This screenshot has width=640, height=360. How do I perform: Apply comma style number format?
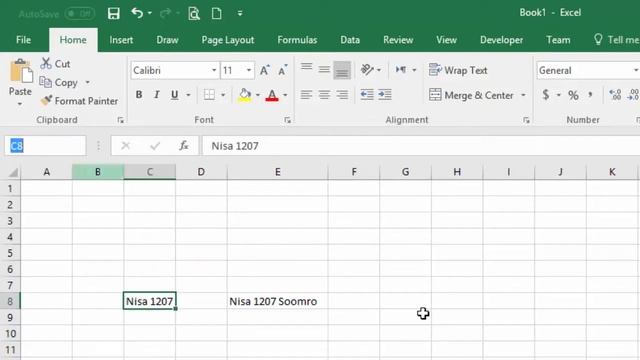pos(590,95)
